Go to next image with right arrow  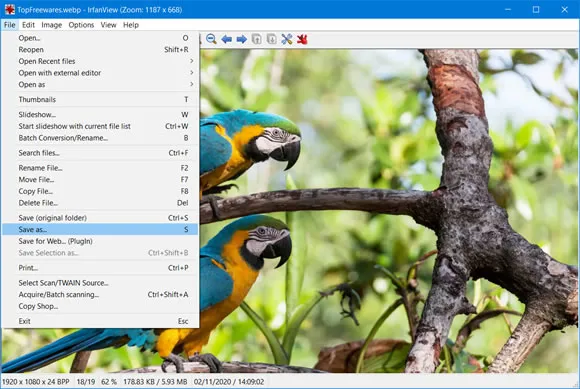[242, 39]
